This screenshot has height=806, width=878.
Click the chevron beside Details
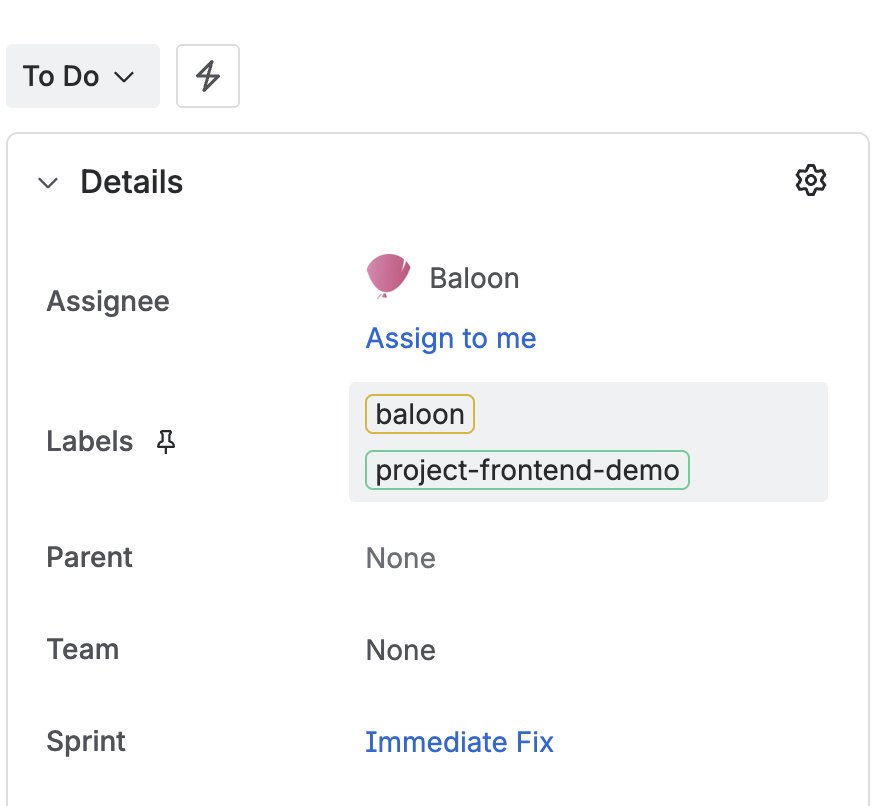(x=48, y=182)
